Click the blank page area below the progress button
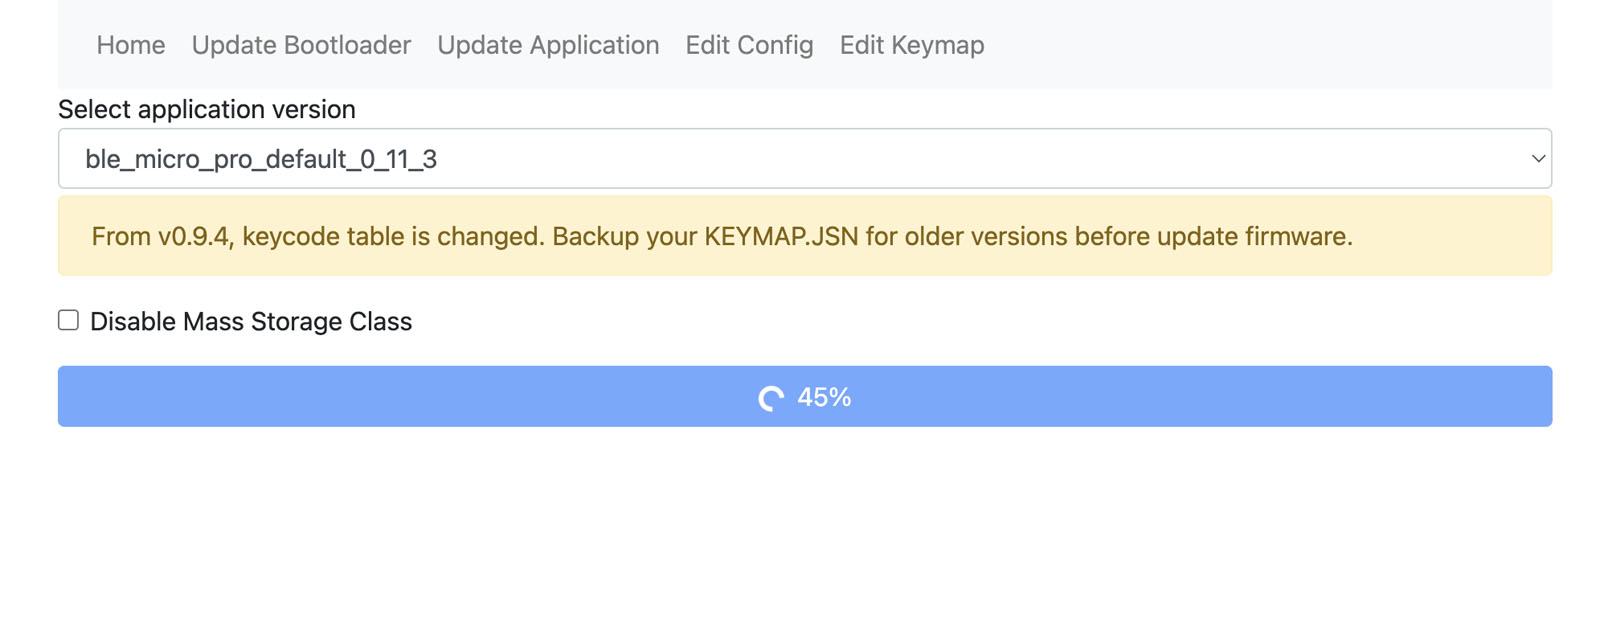Screen dimensions: 1600x635 pyautogui.click(x=804, y=530)
